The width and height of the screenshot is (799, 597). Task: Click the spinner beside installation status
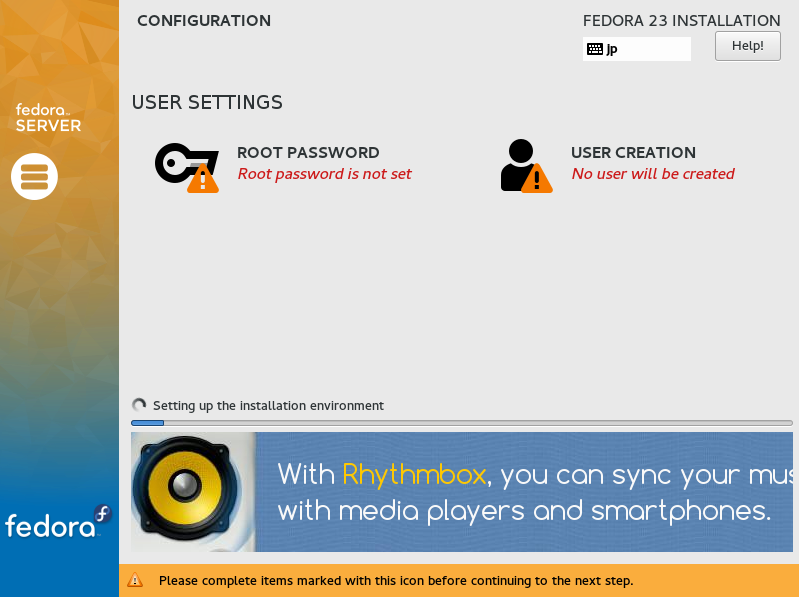(x=139, y=405)
